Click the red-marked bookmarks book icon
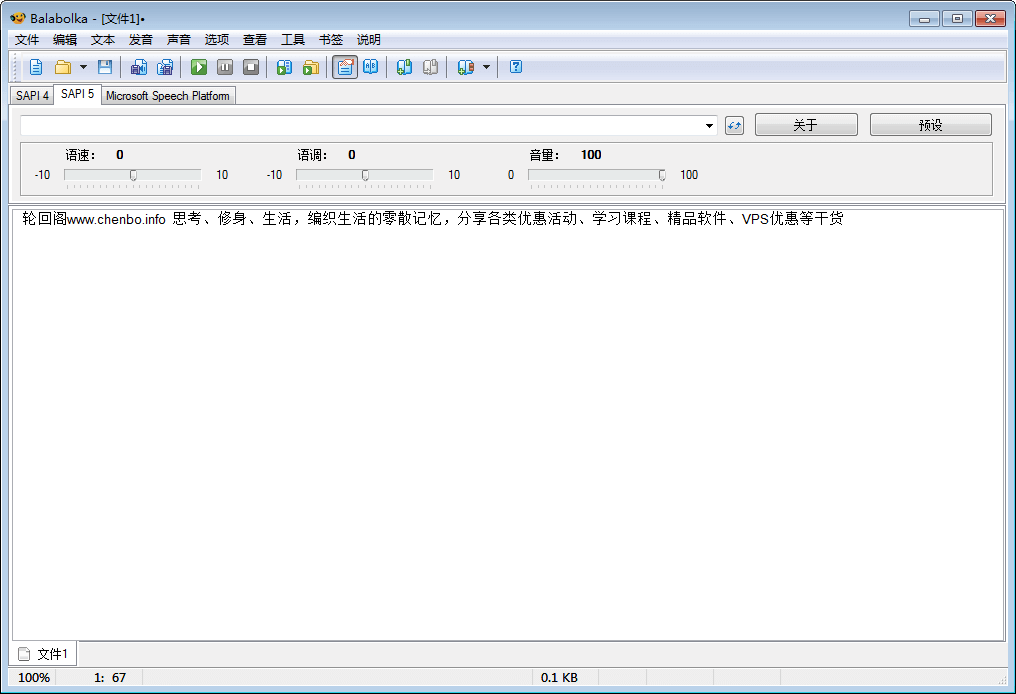Viewport: 1016px width, 694px height. click(x=465, y=67)
